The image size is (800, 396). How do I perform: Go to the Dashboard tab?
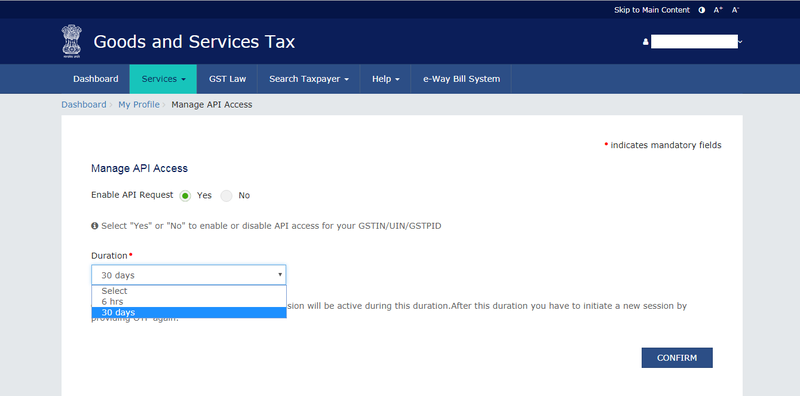pyautogui.click(x=95, y=79)
